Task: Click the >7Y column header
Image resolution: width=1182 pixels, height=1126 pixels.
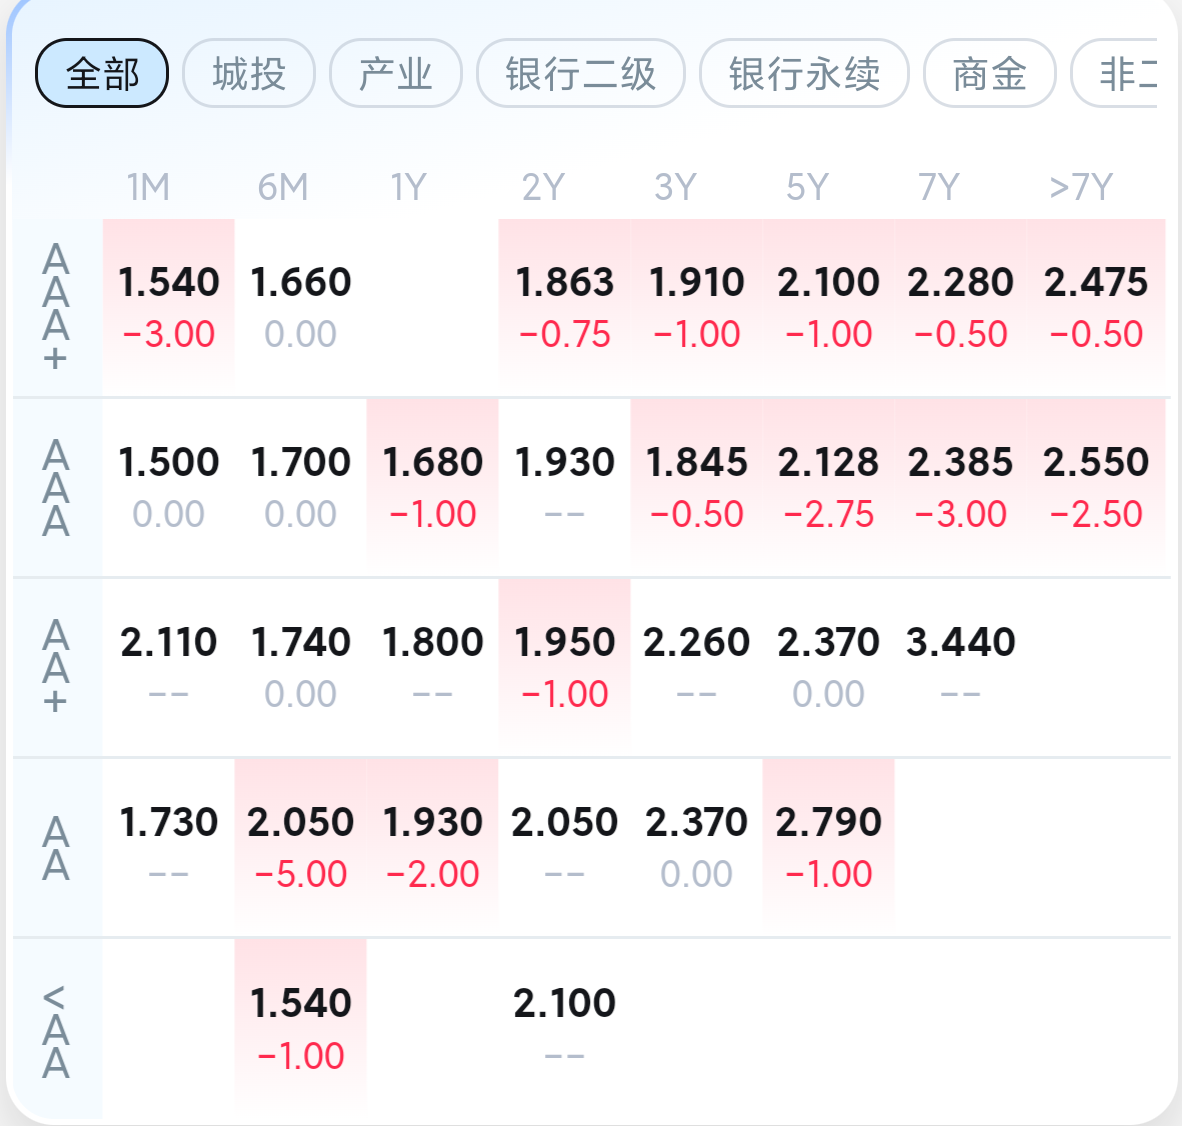Action: [1081, 187]
